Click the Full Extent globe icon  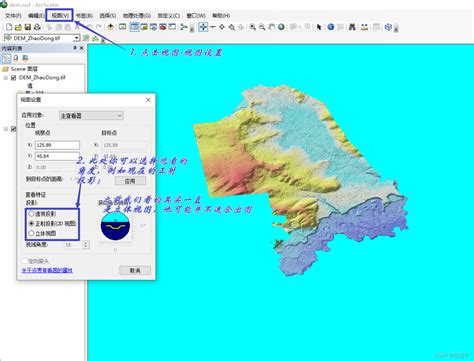281,27
